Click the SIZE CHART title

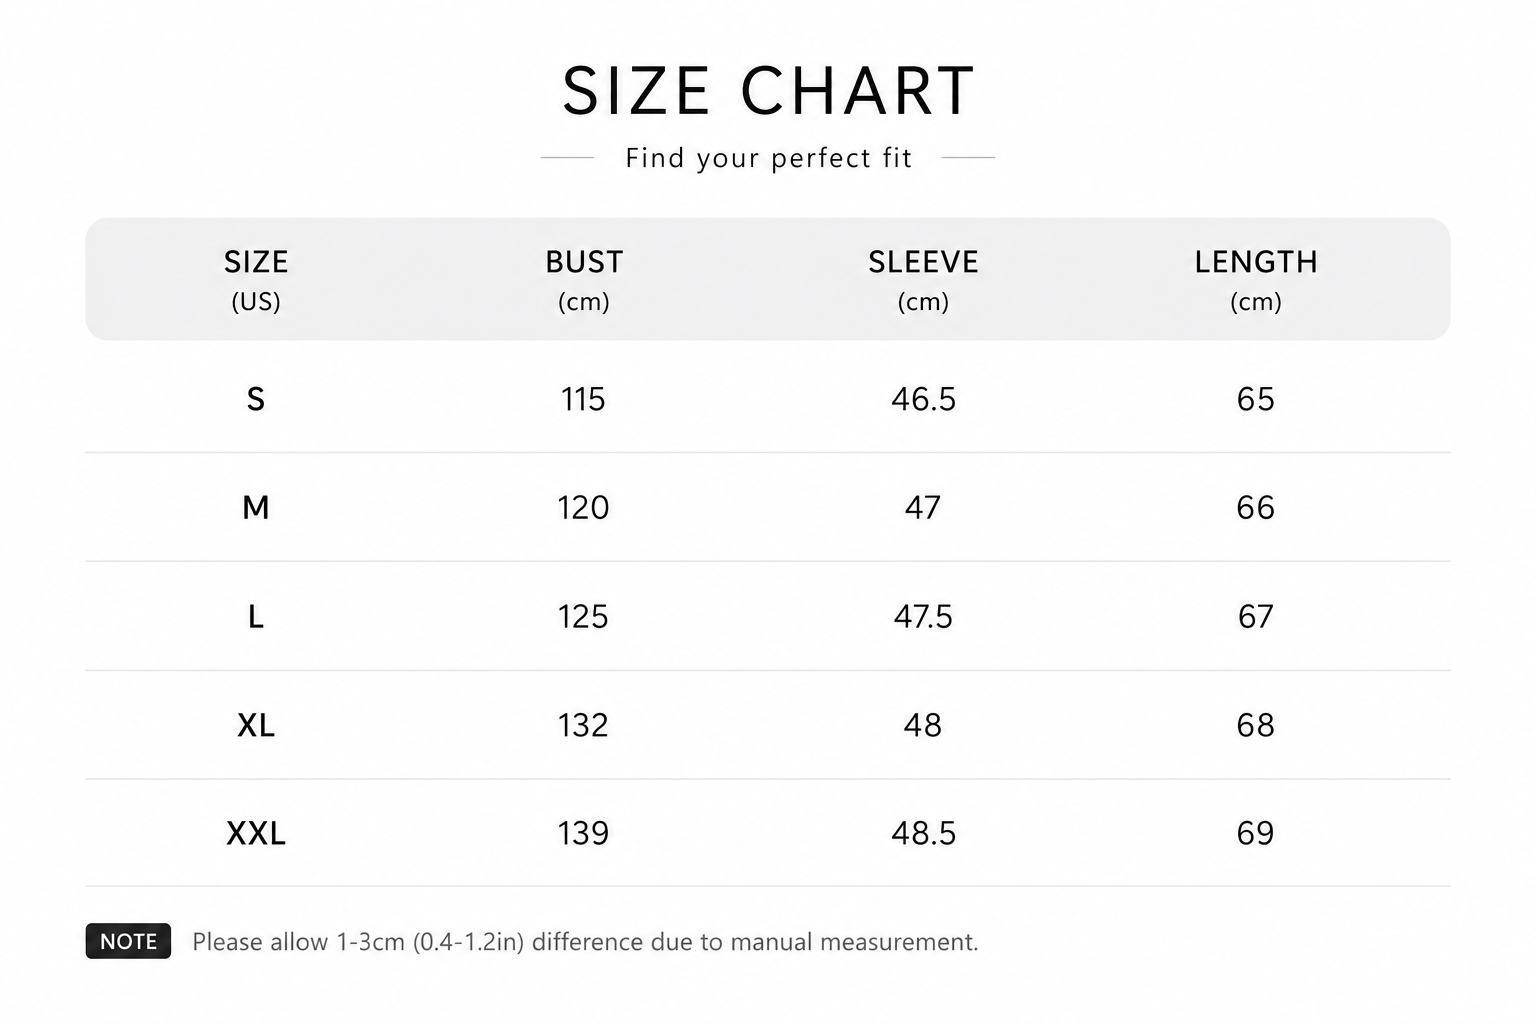pyautogui.click(x=768, y=91)
